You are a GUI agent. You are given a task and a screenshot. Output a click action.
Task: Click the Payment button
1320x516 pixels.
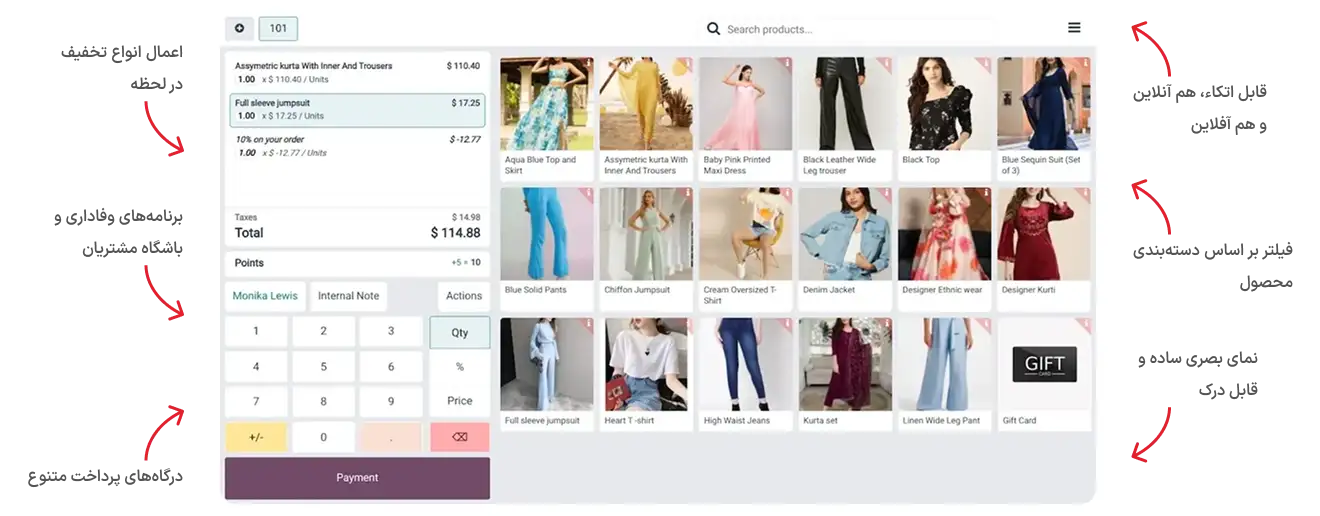click(x=357, y=478)
